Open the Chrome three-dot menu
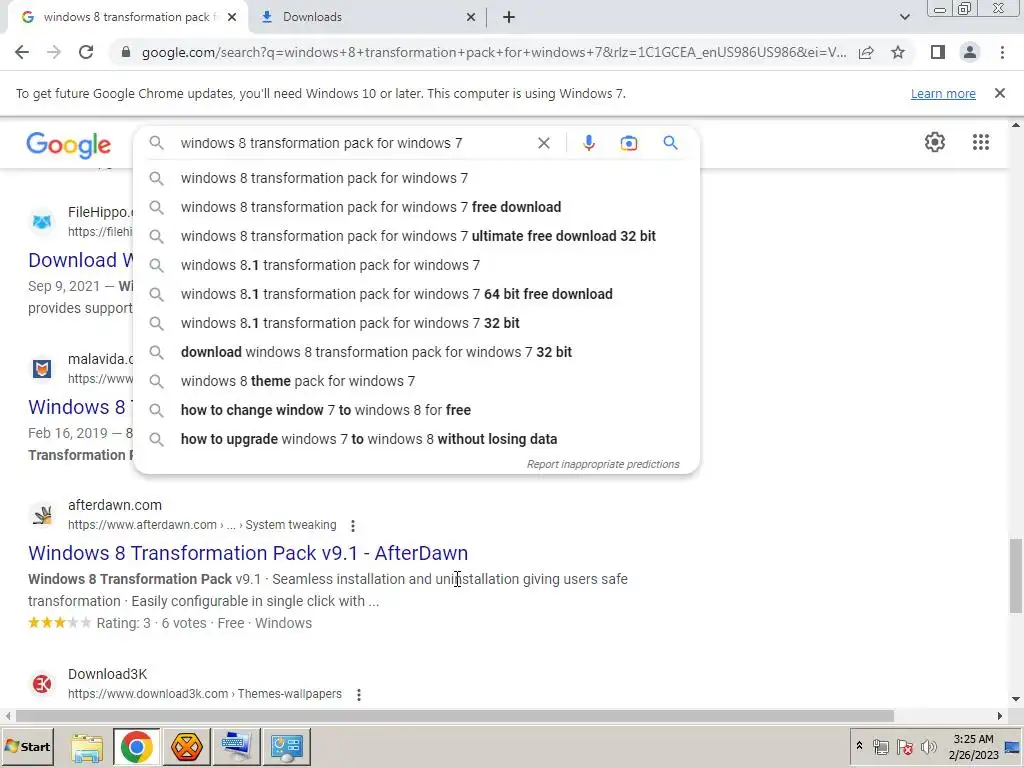 1002,52
